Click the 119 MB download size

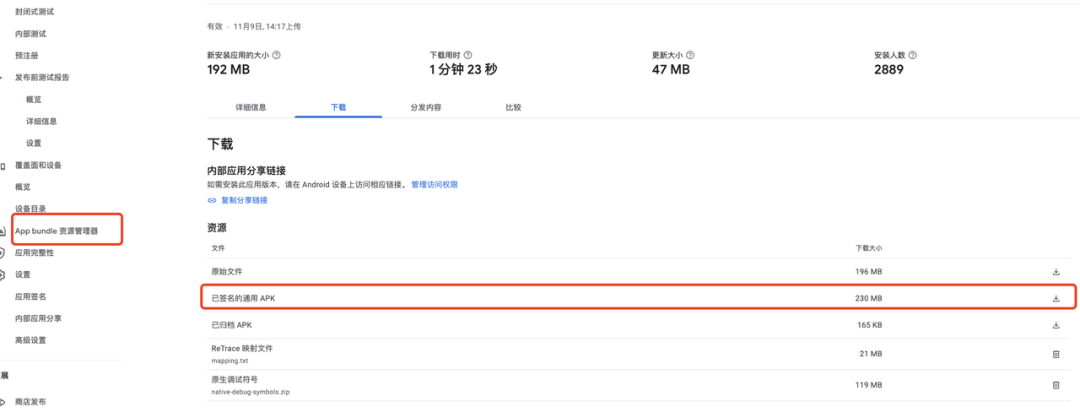click(x=869, y=386)
